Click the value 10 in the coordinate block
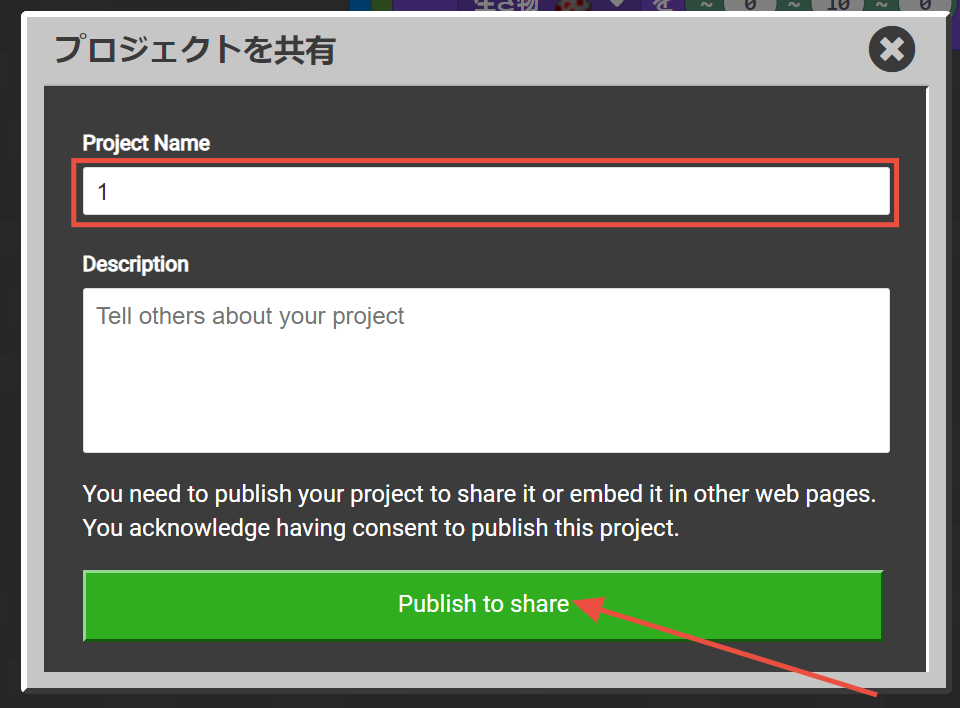 (x=839, y=5)
